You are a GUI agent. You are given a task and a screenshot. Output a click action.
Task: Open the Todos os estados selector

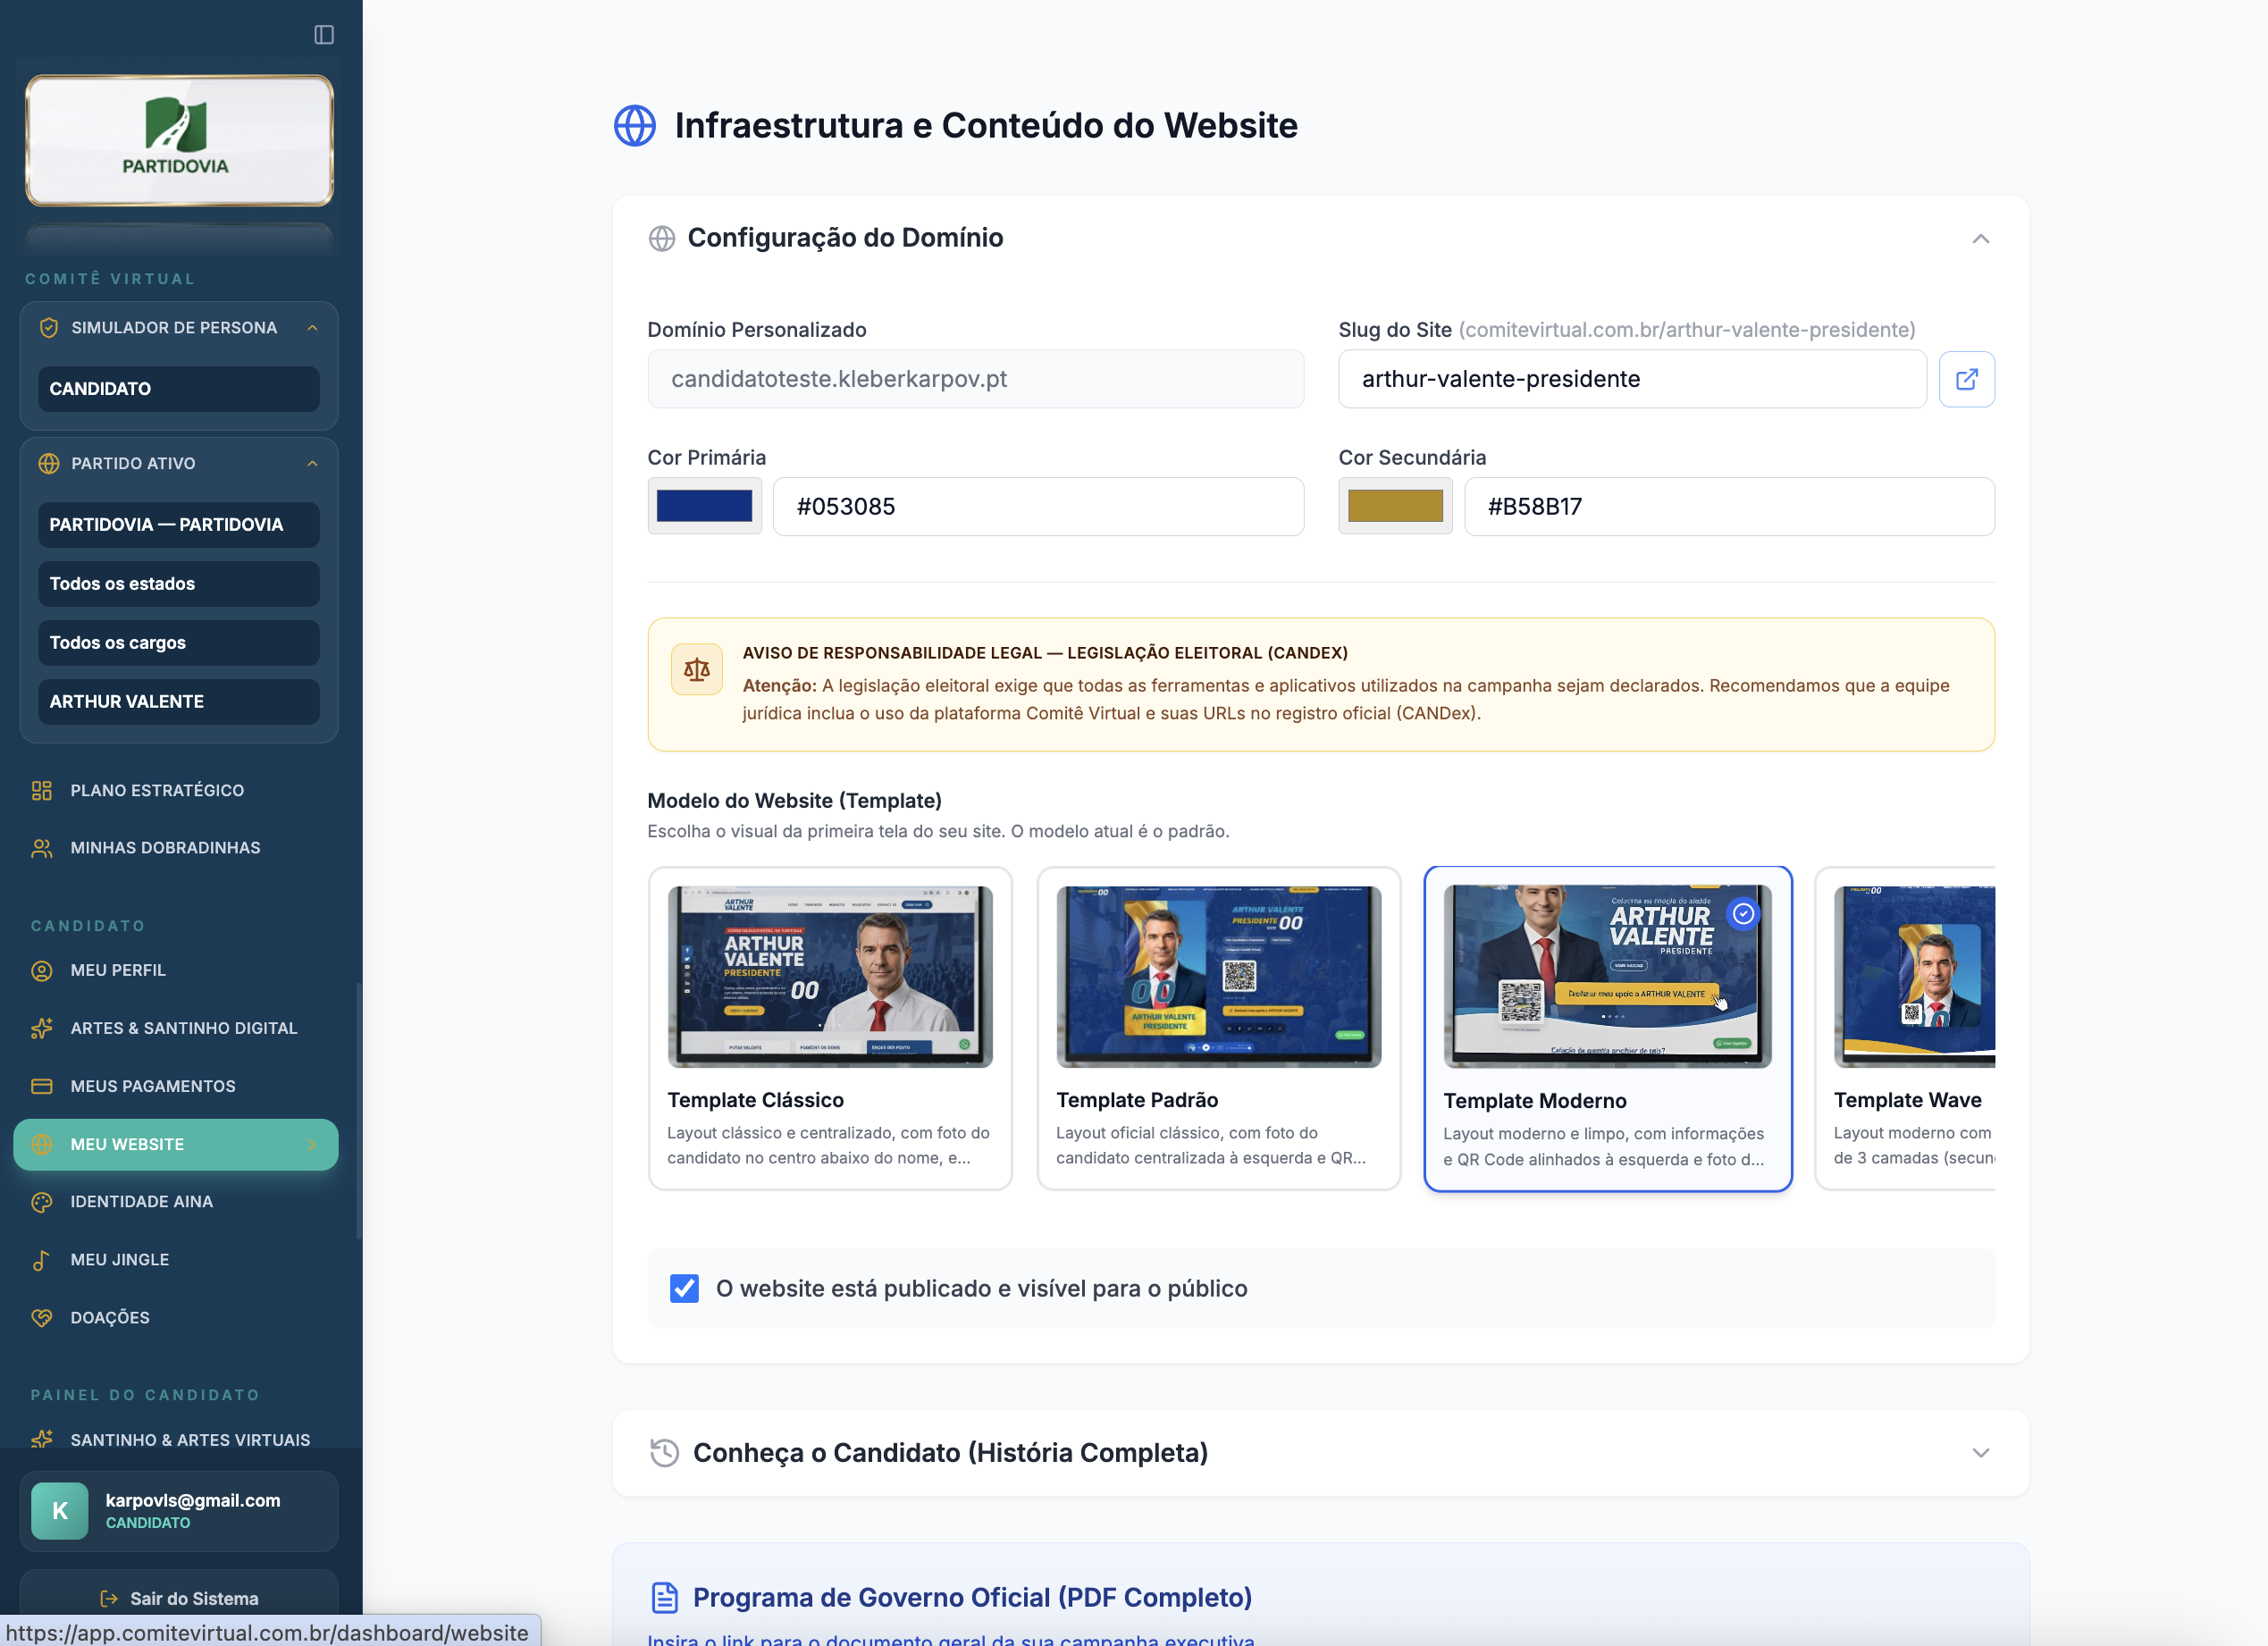coord(179,584)
